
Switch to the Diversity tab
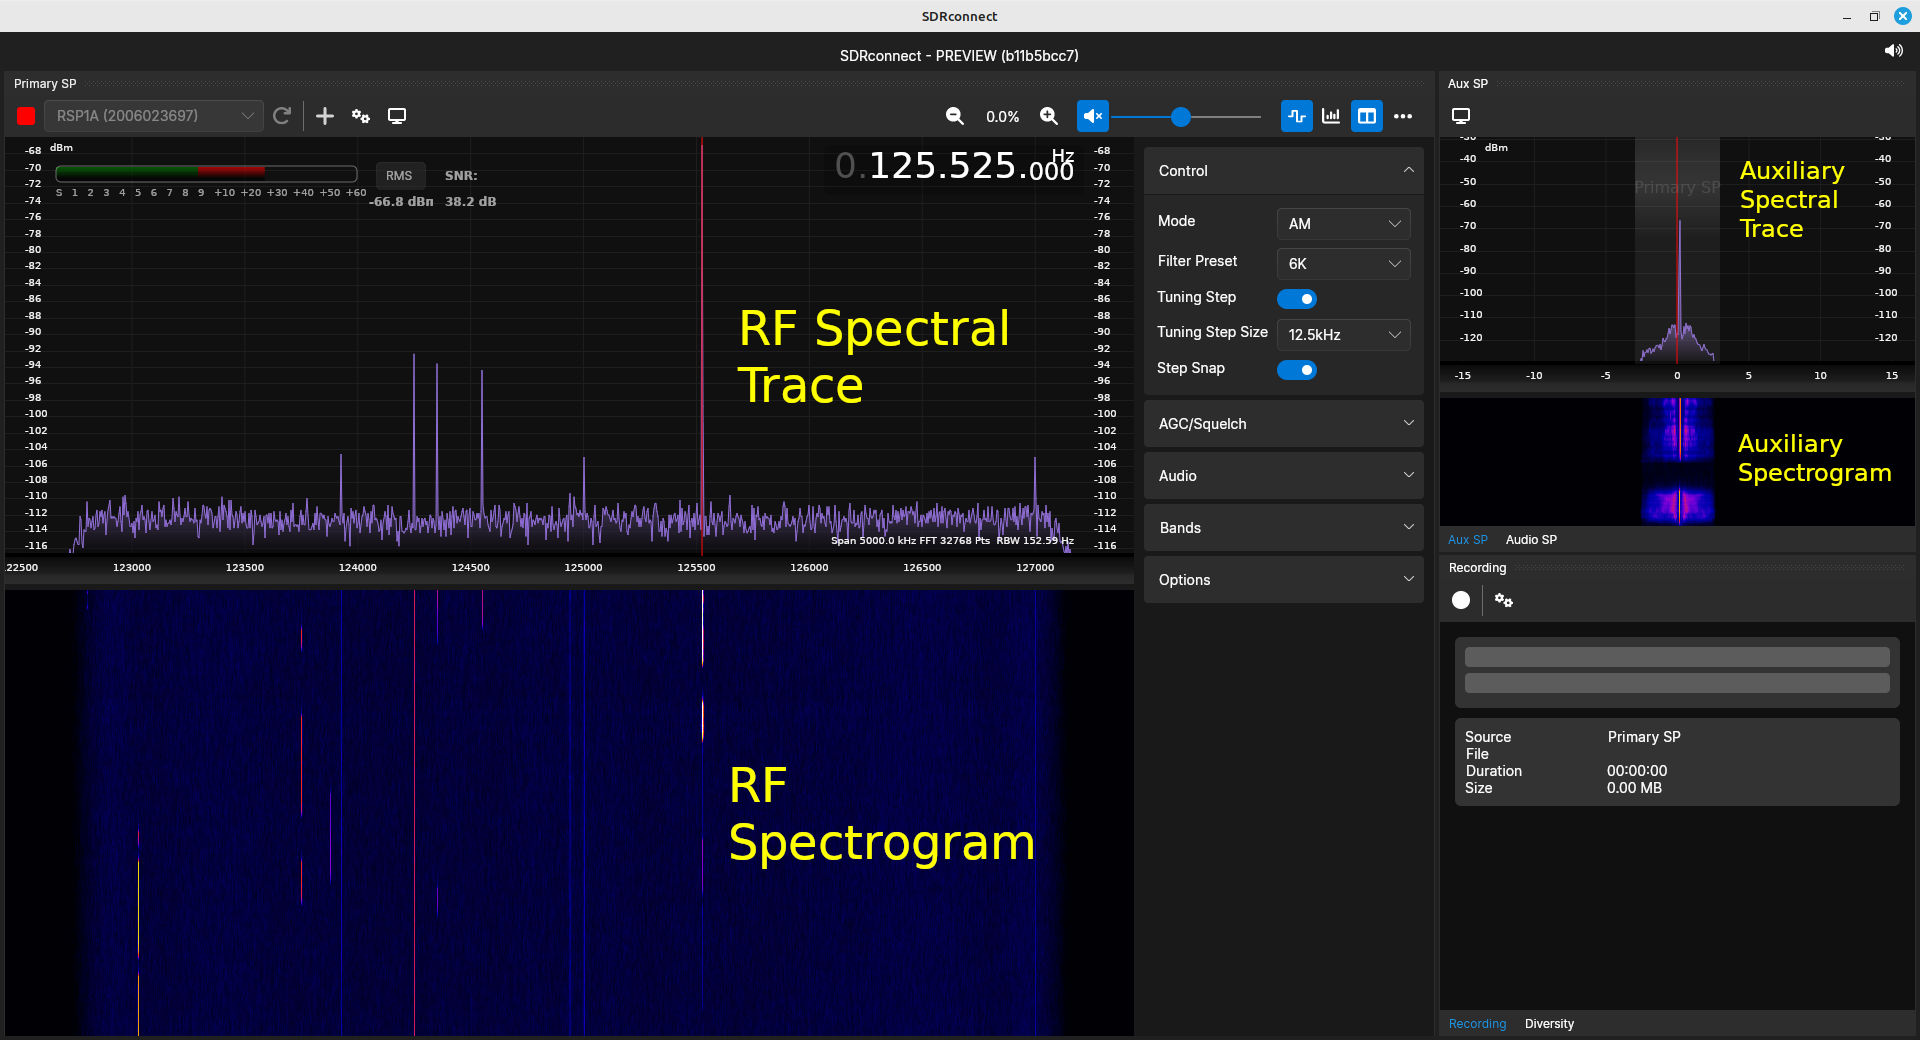(x=1549, y=1024)
